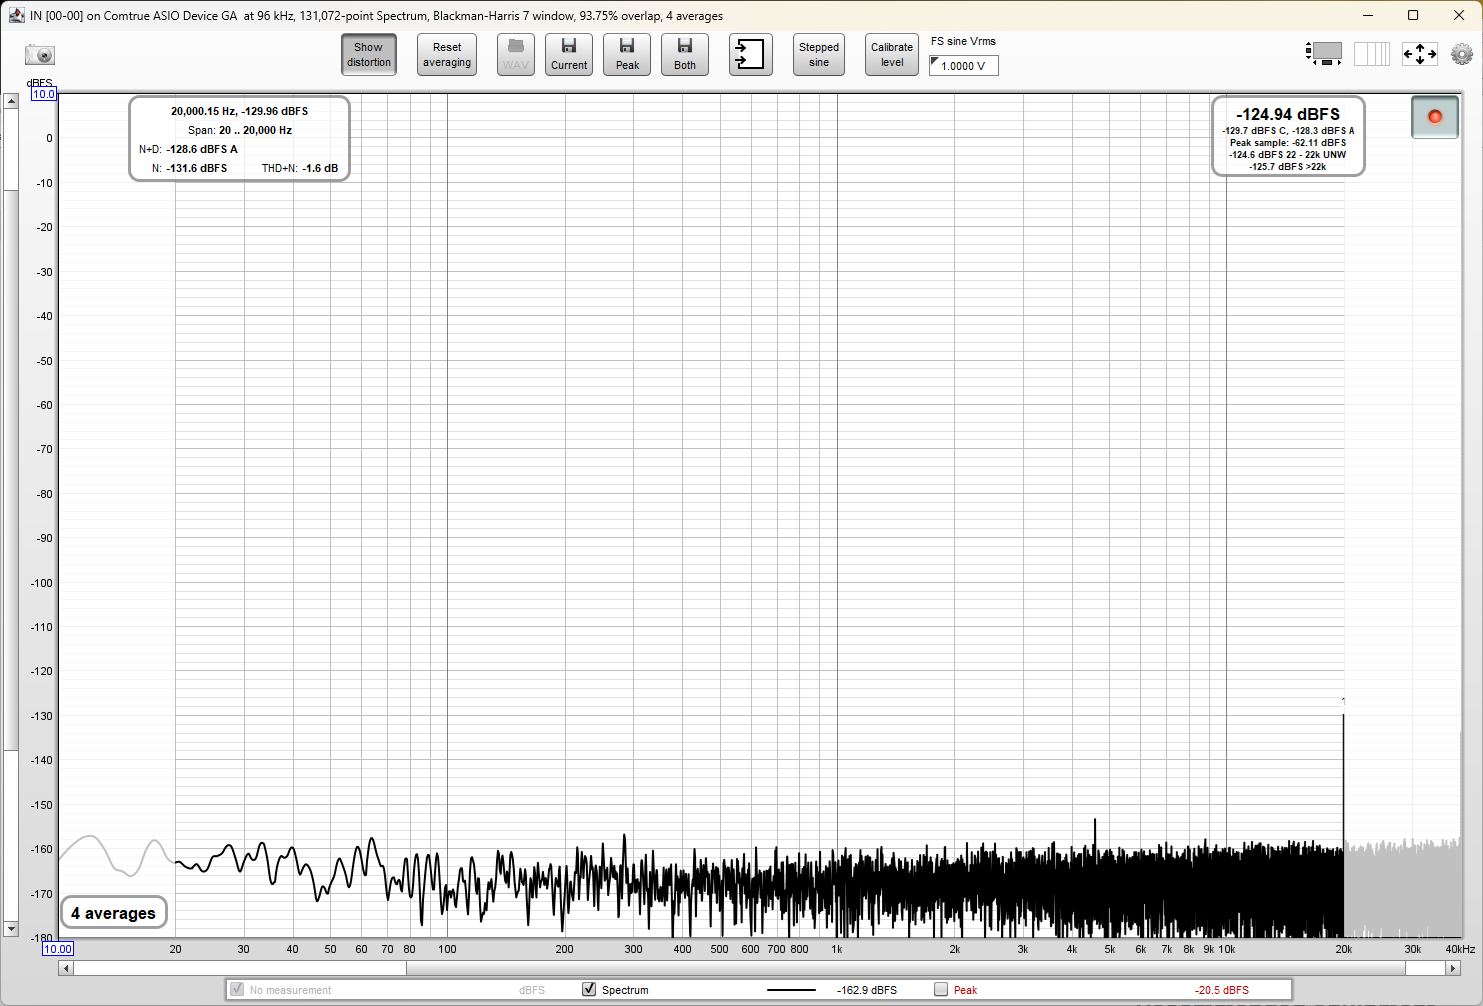Open RTA settings gear
1483x1006 pixels.
pos(1462,54)
